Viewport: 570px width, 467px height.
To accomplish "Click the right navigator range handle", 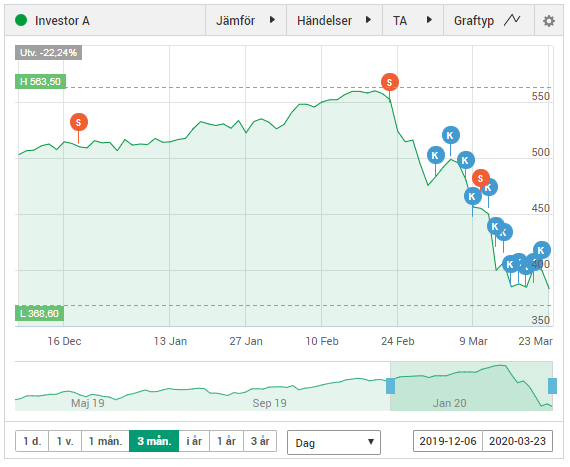I will click(x=552, y=386).
